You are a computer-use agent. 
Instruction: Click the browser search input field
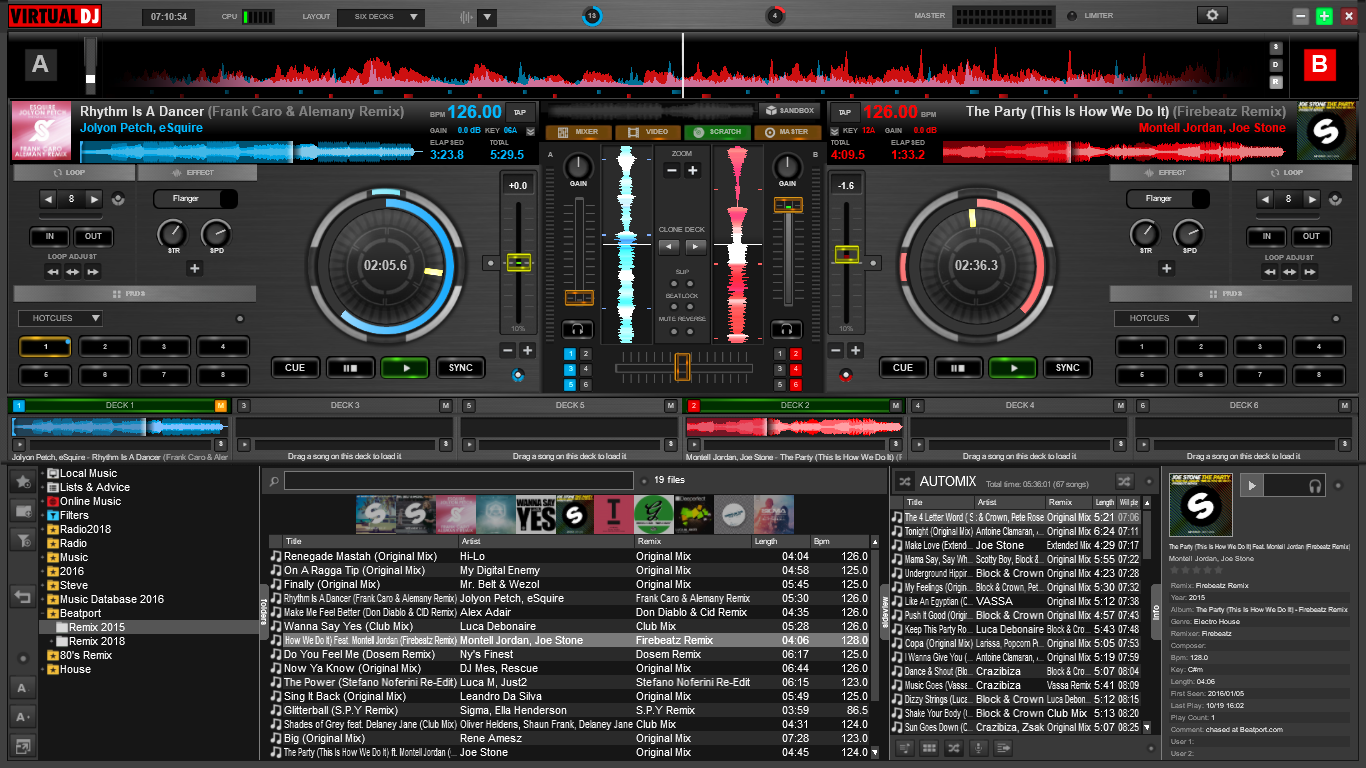tap(459, 481)
